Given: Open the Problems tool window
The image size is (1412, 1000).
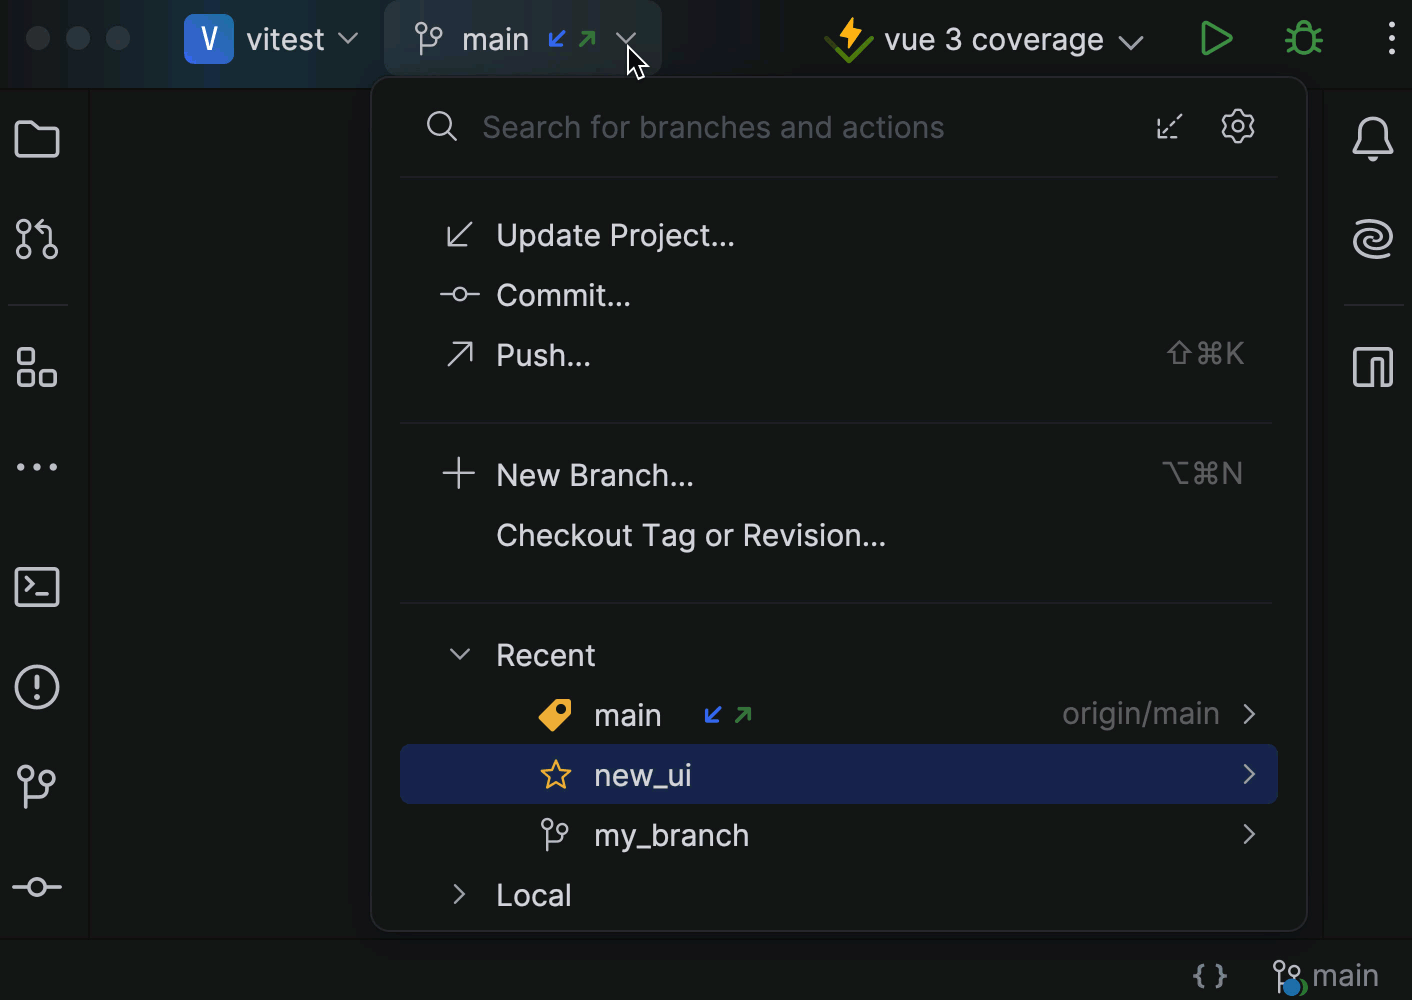Looking at the screenshot, I should point(37,687).
